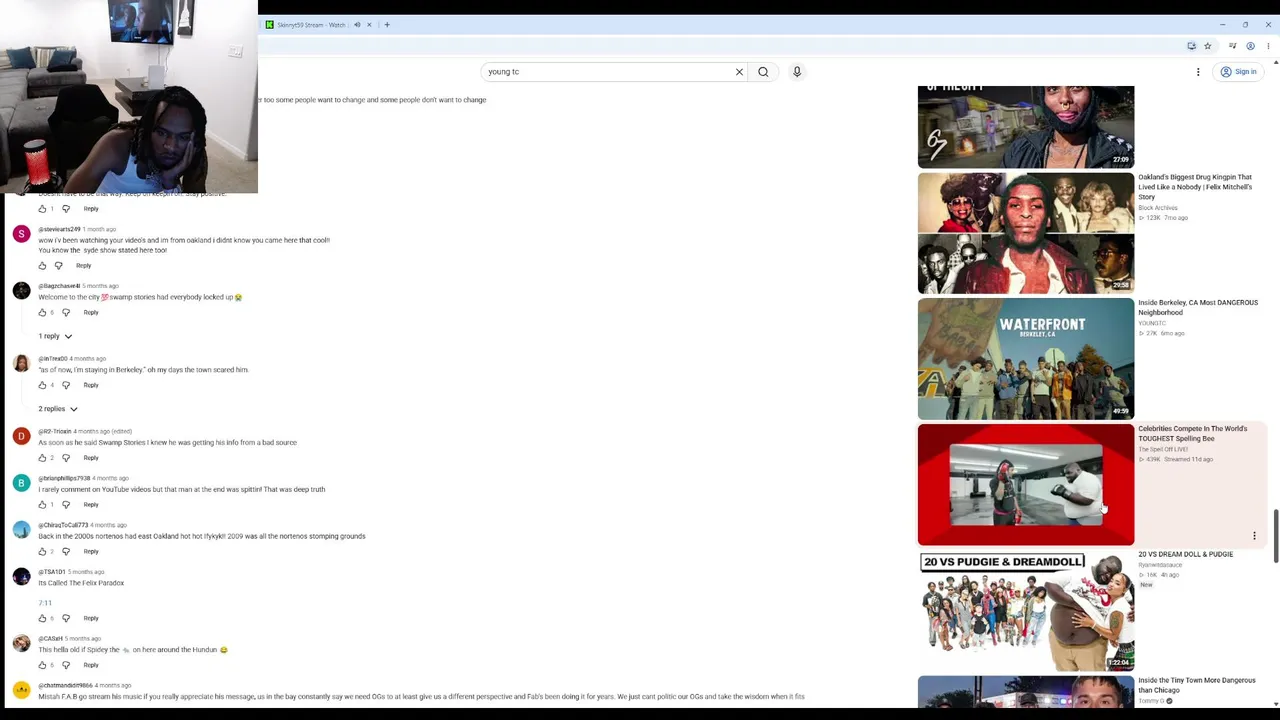Dislike the 'Felix Paradox' comment

66,618
